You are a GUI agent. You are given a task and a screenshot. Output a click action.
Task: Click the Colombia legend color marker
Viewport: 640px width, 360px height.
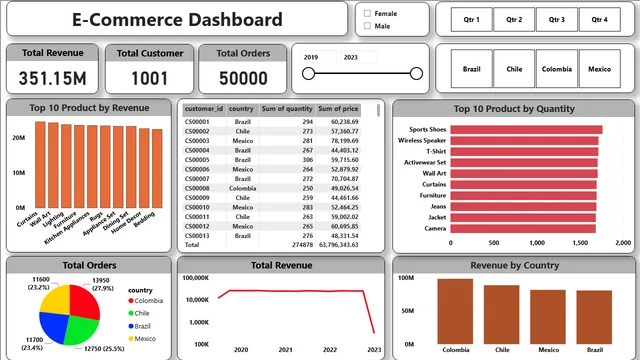tap(131, 301)
